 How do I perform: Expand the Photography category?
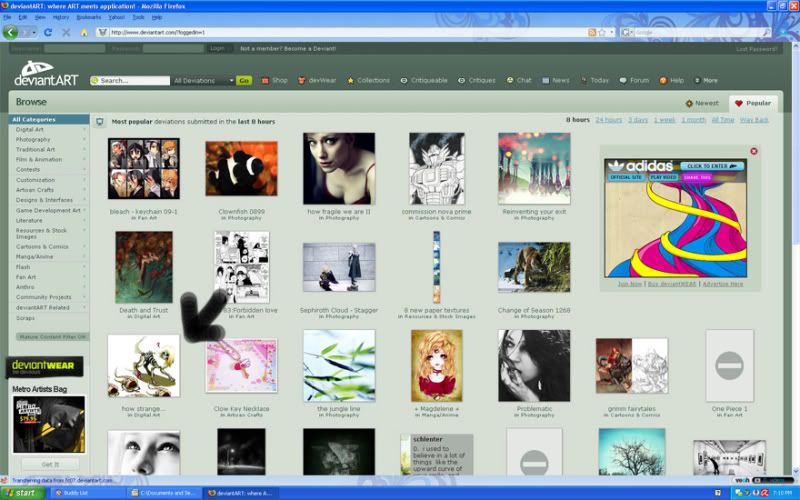84,139
